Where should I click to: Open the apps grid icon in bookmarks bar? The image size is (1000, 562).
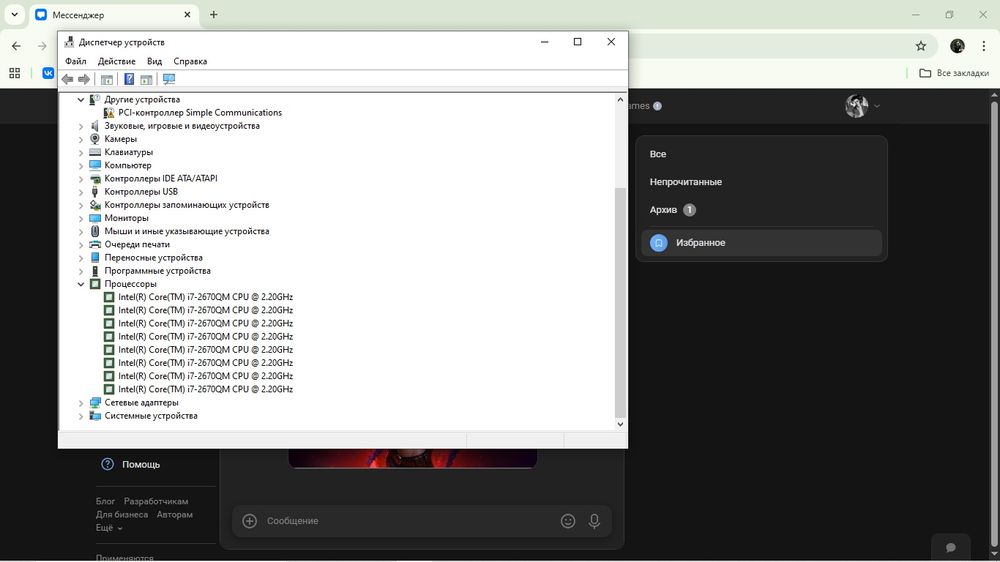tap(15, 73)
